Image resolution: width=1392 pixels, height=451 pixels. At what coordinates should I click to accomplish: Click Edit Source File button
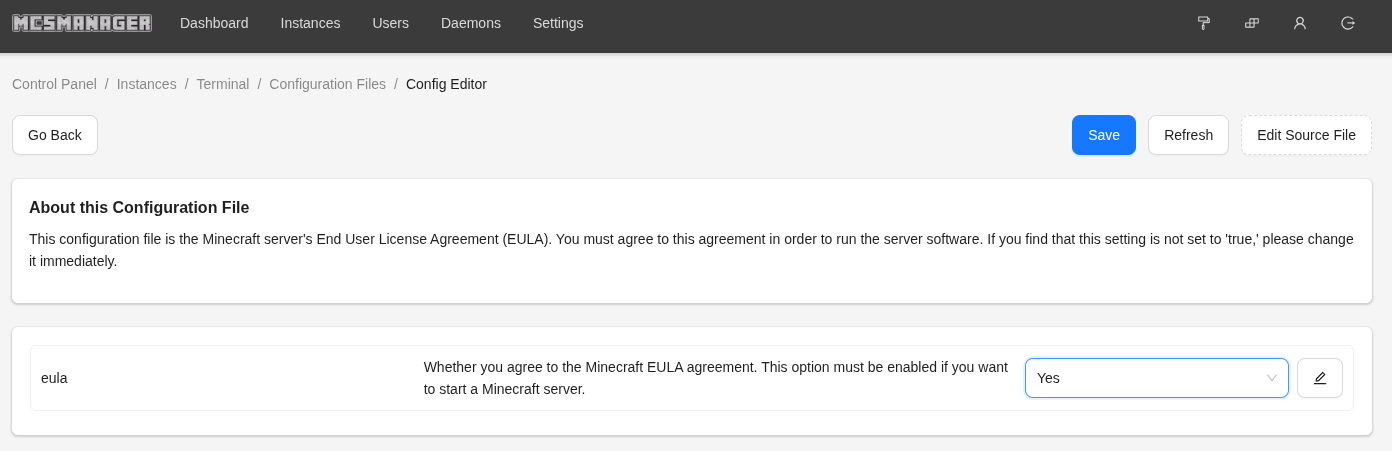coord(1306,135)
